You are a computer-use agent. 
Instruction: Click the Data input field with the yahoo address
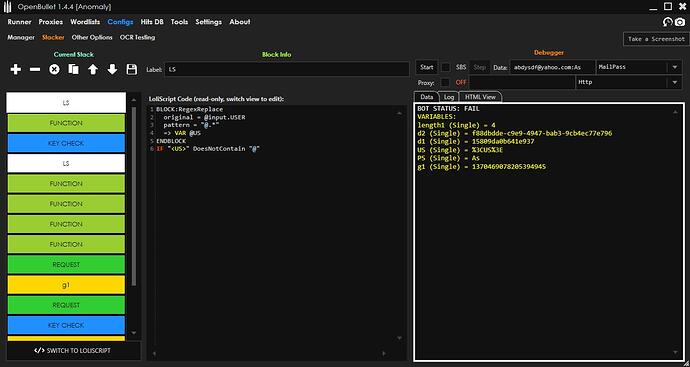coord(552,67)
